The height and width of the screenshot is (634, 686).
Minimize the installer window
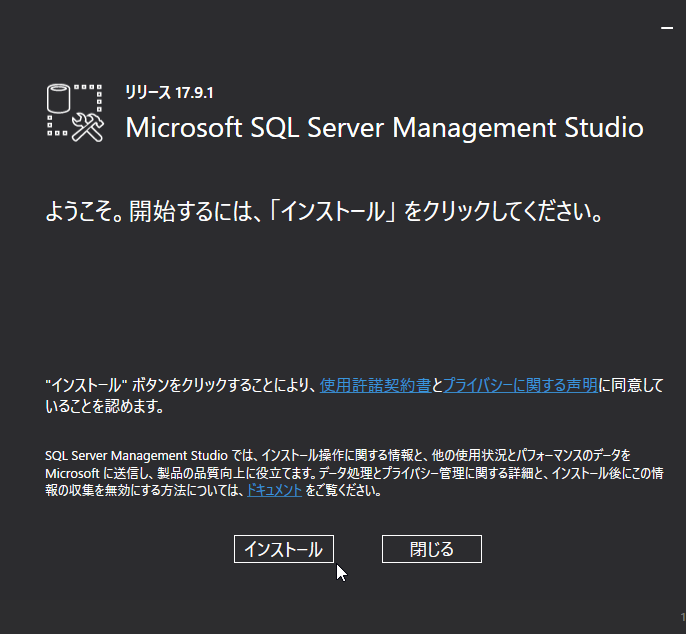point(667,30)
